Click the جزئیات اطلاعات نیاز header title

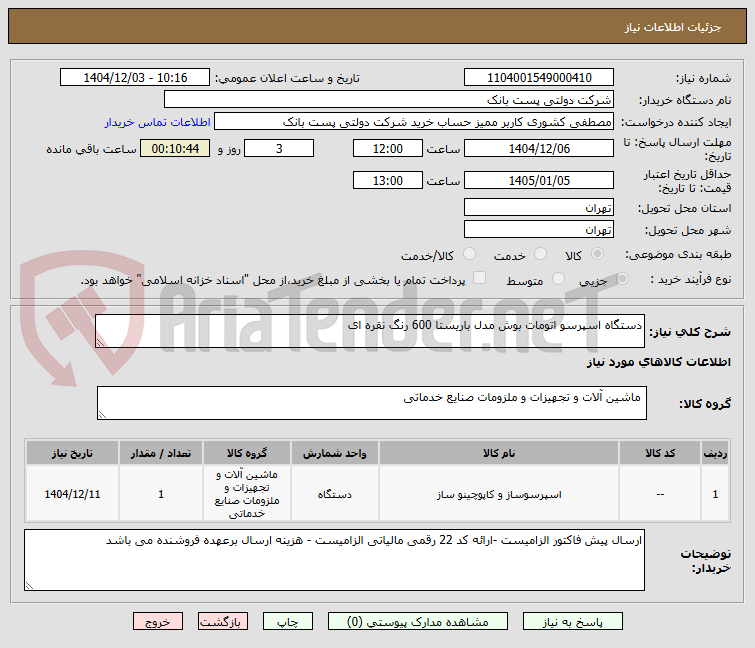pos(673,27)
